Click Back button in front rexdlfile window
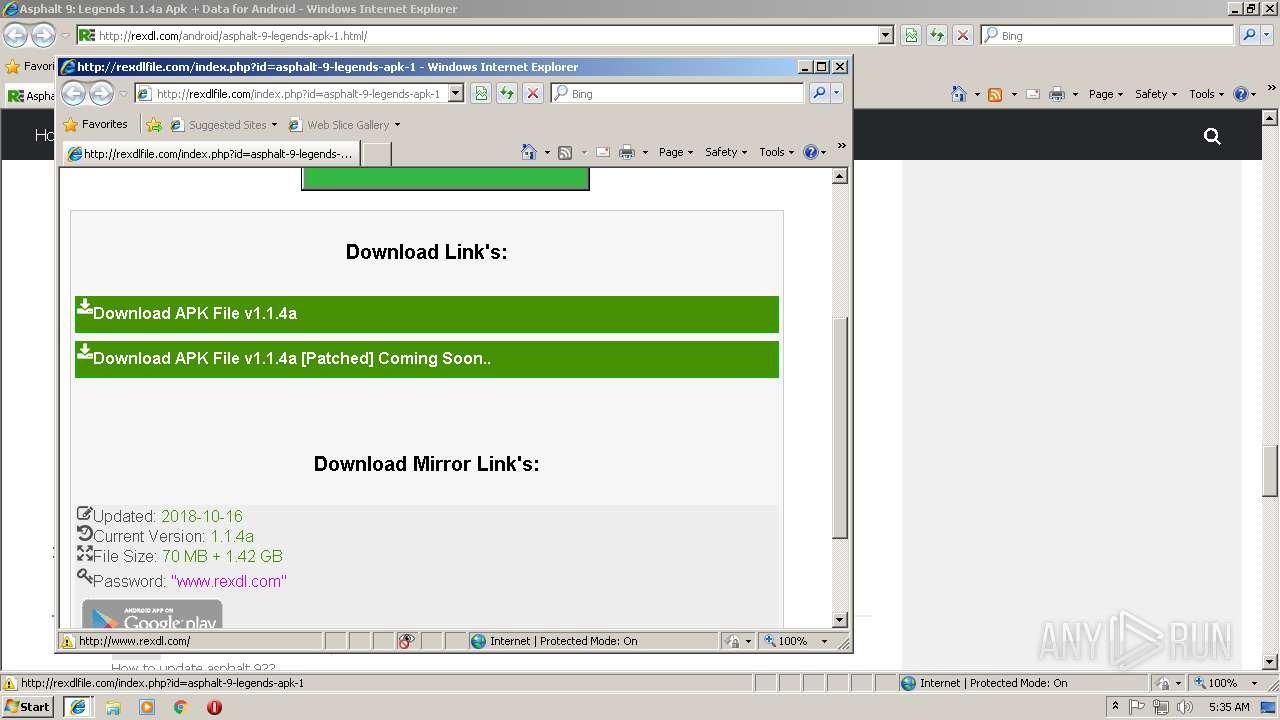1280x720 pixels. [74, 93]
